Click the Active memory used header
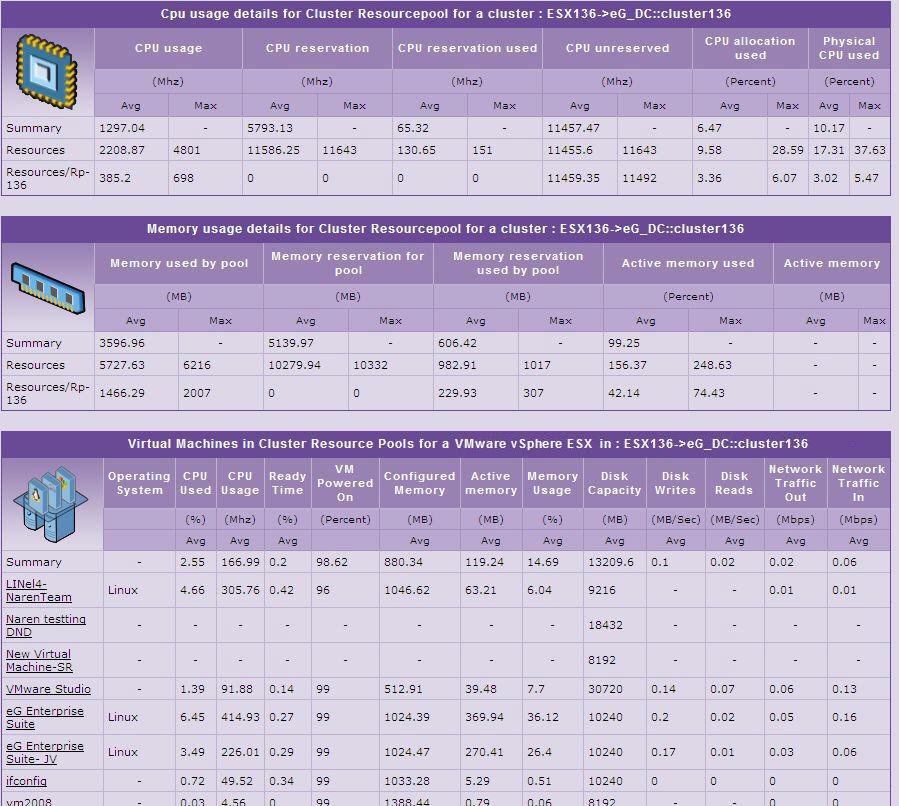Image resolution: width=899 pixels, height=806 pixels. [688, 263]
